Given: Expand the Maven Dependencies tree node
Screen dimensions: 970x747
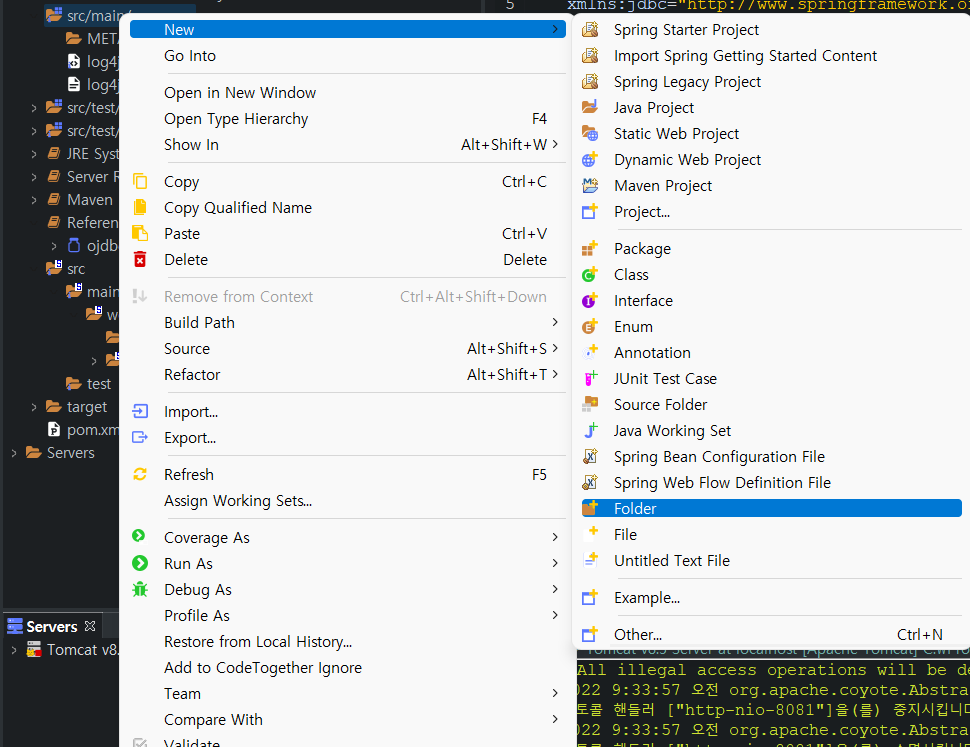Looking at the screenshot, I should [34, 200].
